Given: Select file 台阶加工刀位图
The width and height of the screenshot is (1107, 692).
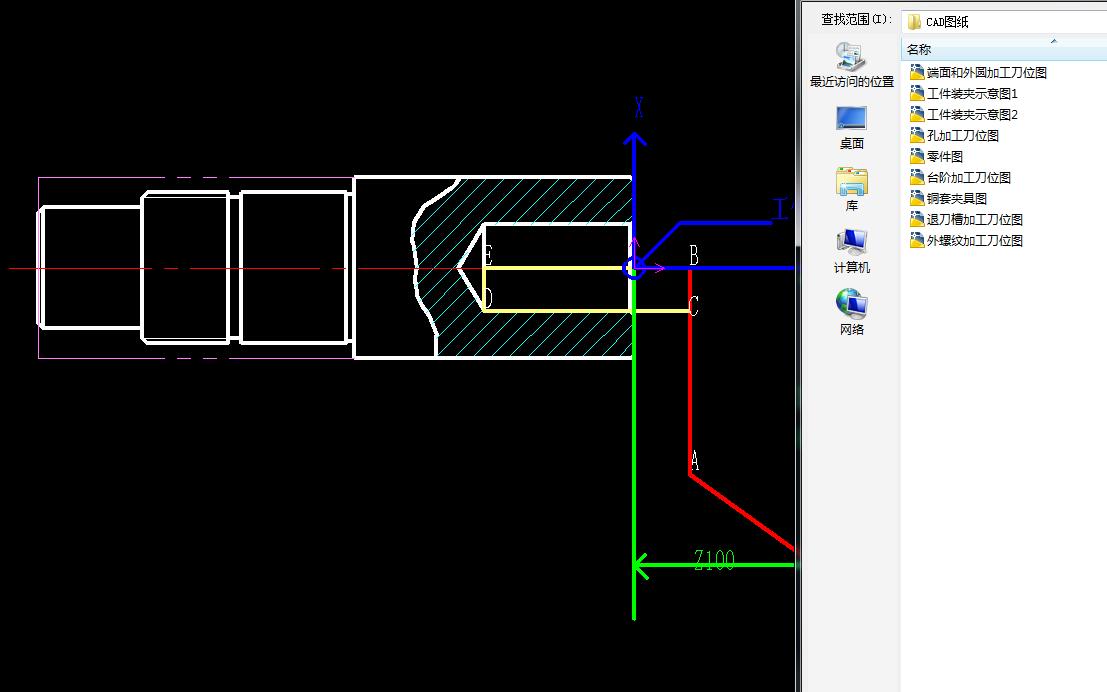Looking at the screenshot, I should pos(960,177).
